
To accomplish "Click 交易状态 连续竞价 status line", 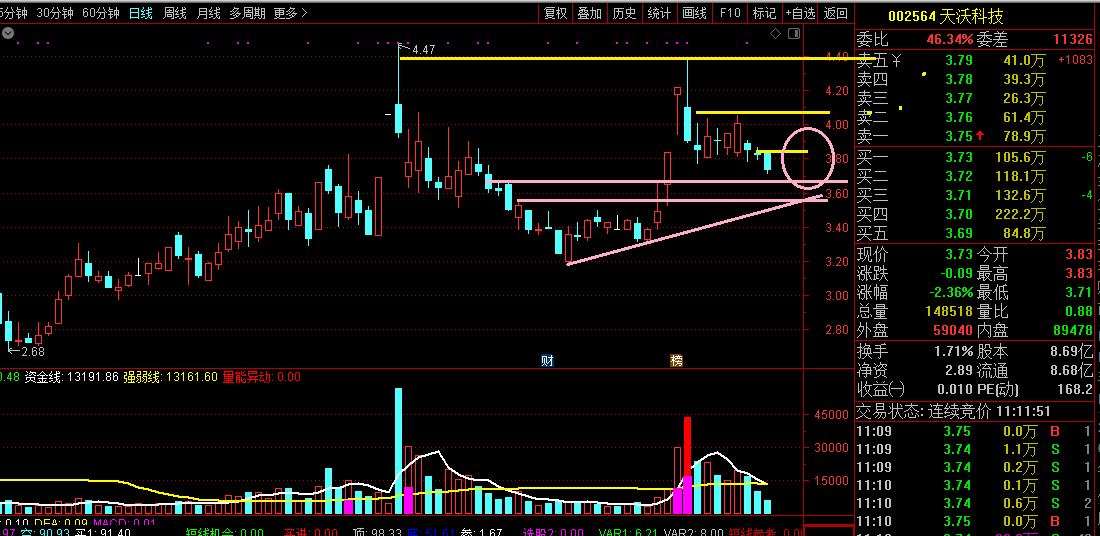I will (953, 411).
